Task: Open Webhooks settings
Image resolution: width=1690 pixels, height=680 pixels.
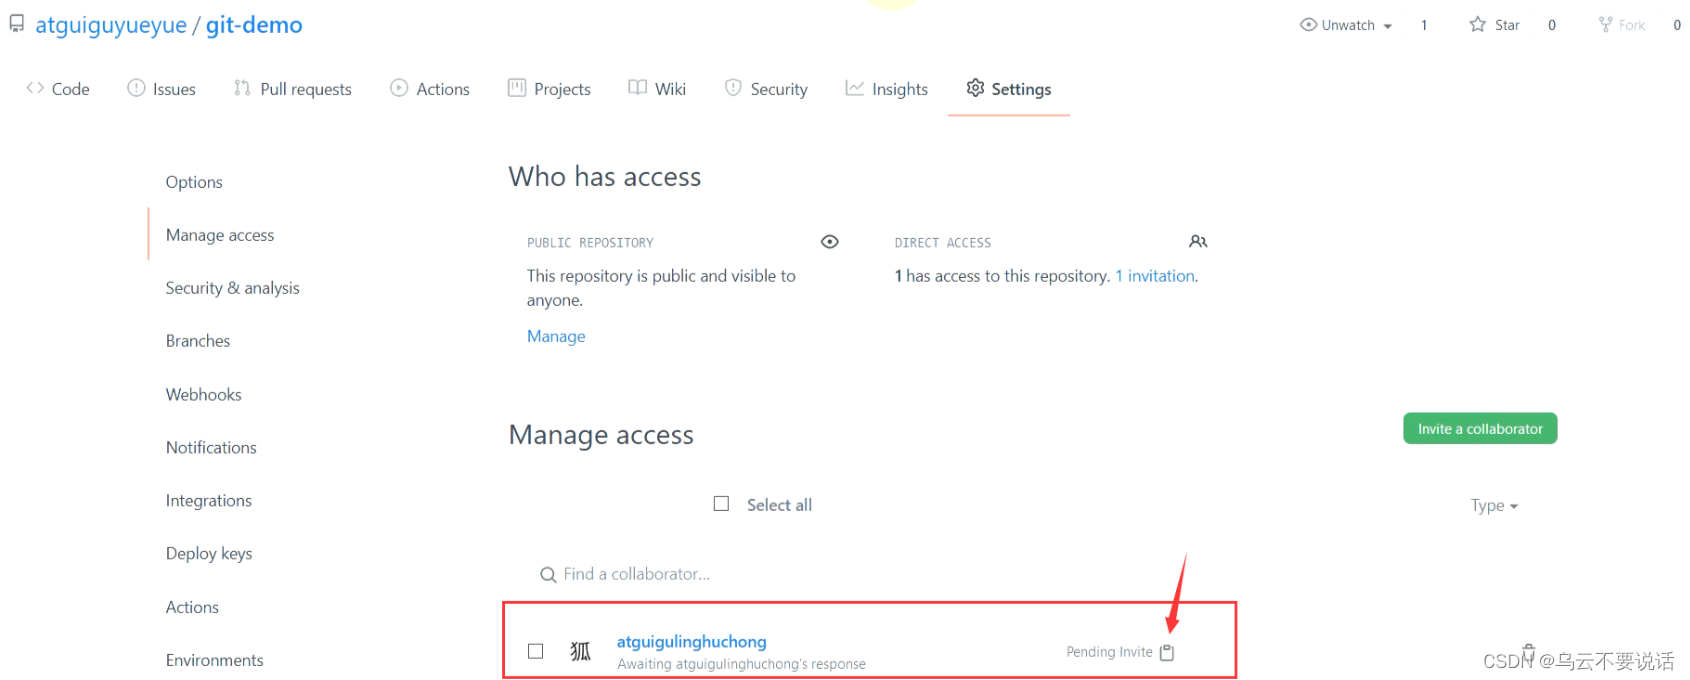Action: pos(204,394)
